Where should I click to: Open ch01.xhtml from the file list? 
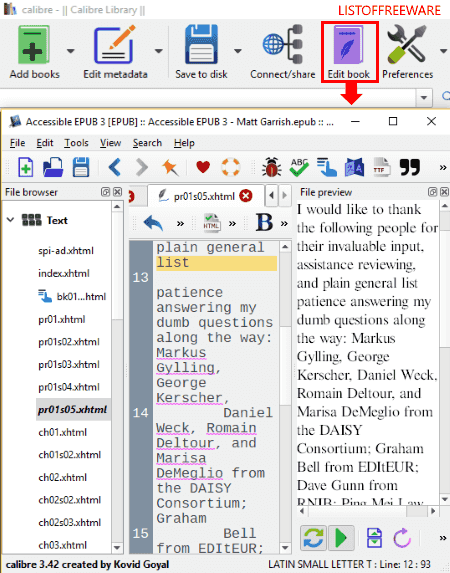point(63,432)
